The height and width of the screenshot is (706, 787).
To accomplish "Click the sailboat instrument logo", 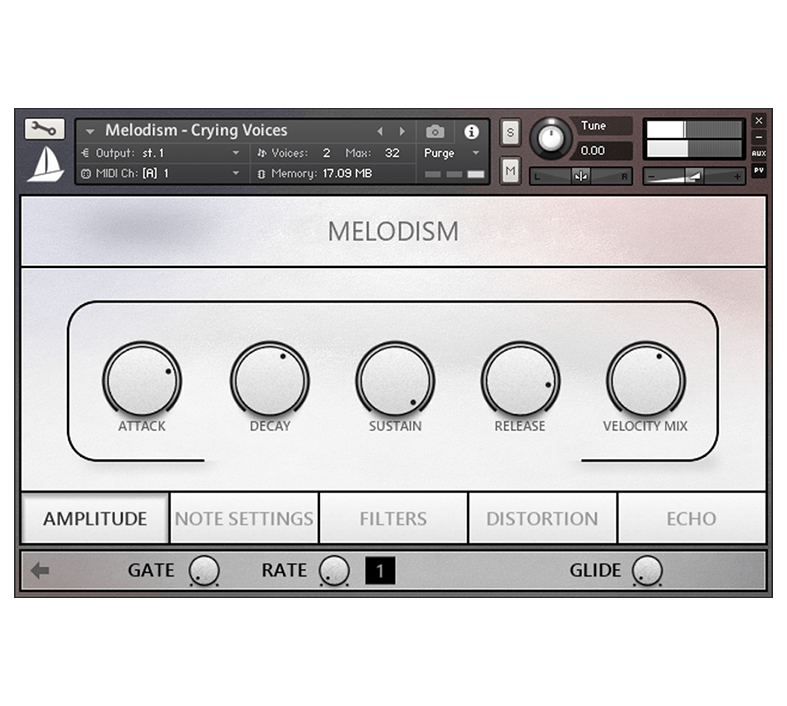I will tap(46, 164).
